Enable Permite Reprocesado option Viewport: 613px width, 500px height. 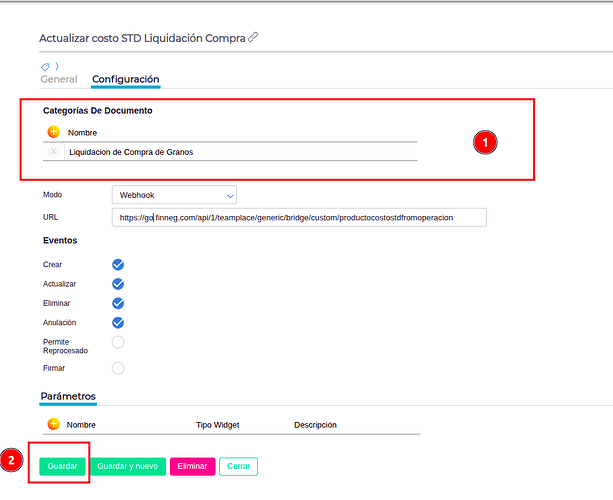118,342
